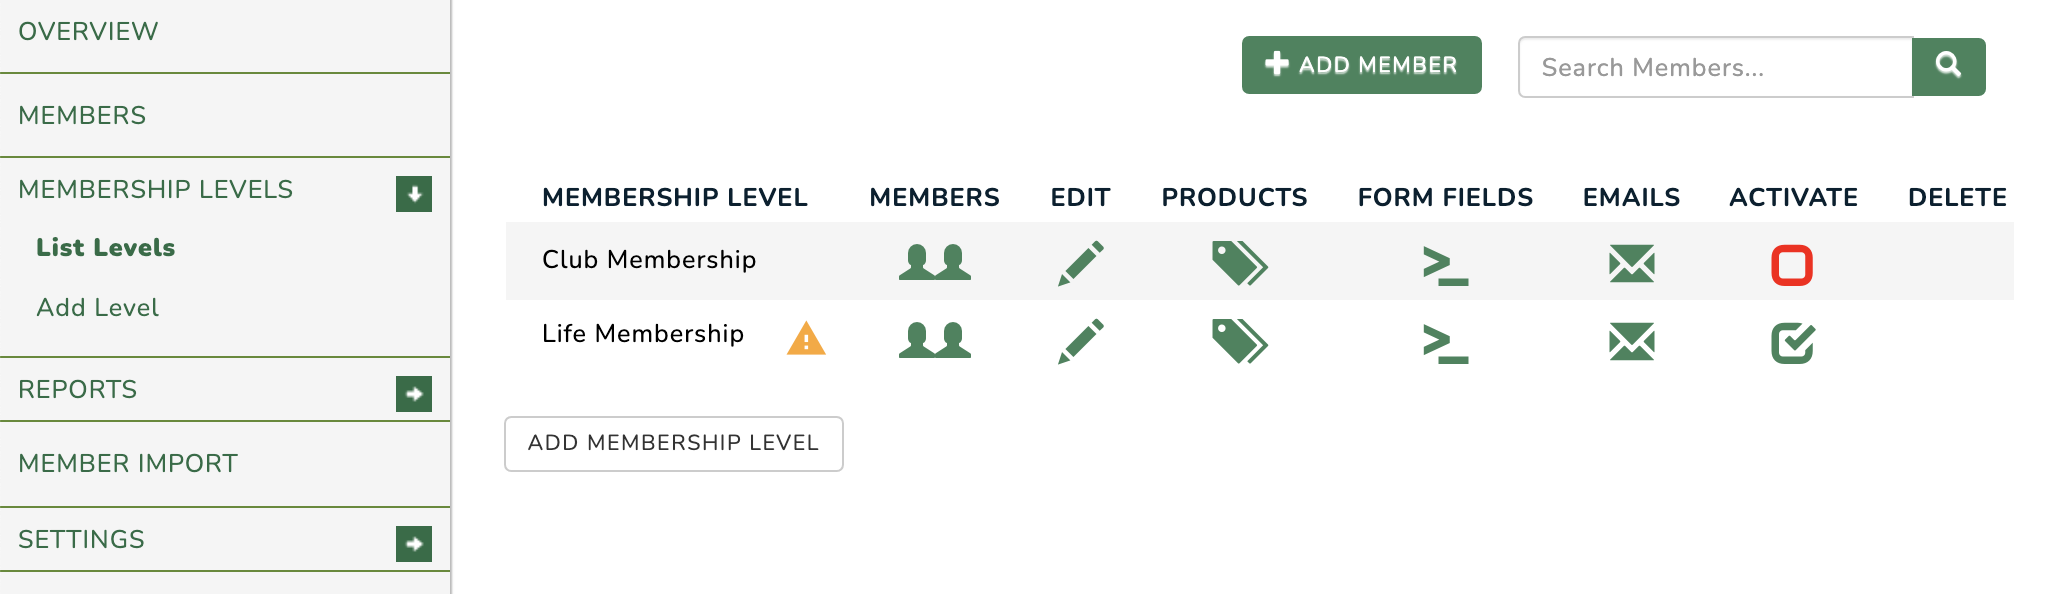2064x594 pixels.
Task: Open Emails settings for Club Membership
Action: click(1631, 261)
